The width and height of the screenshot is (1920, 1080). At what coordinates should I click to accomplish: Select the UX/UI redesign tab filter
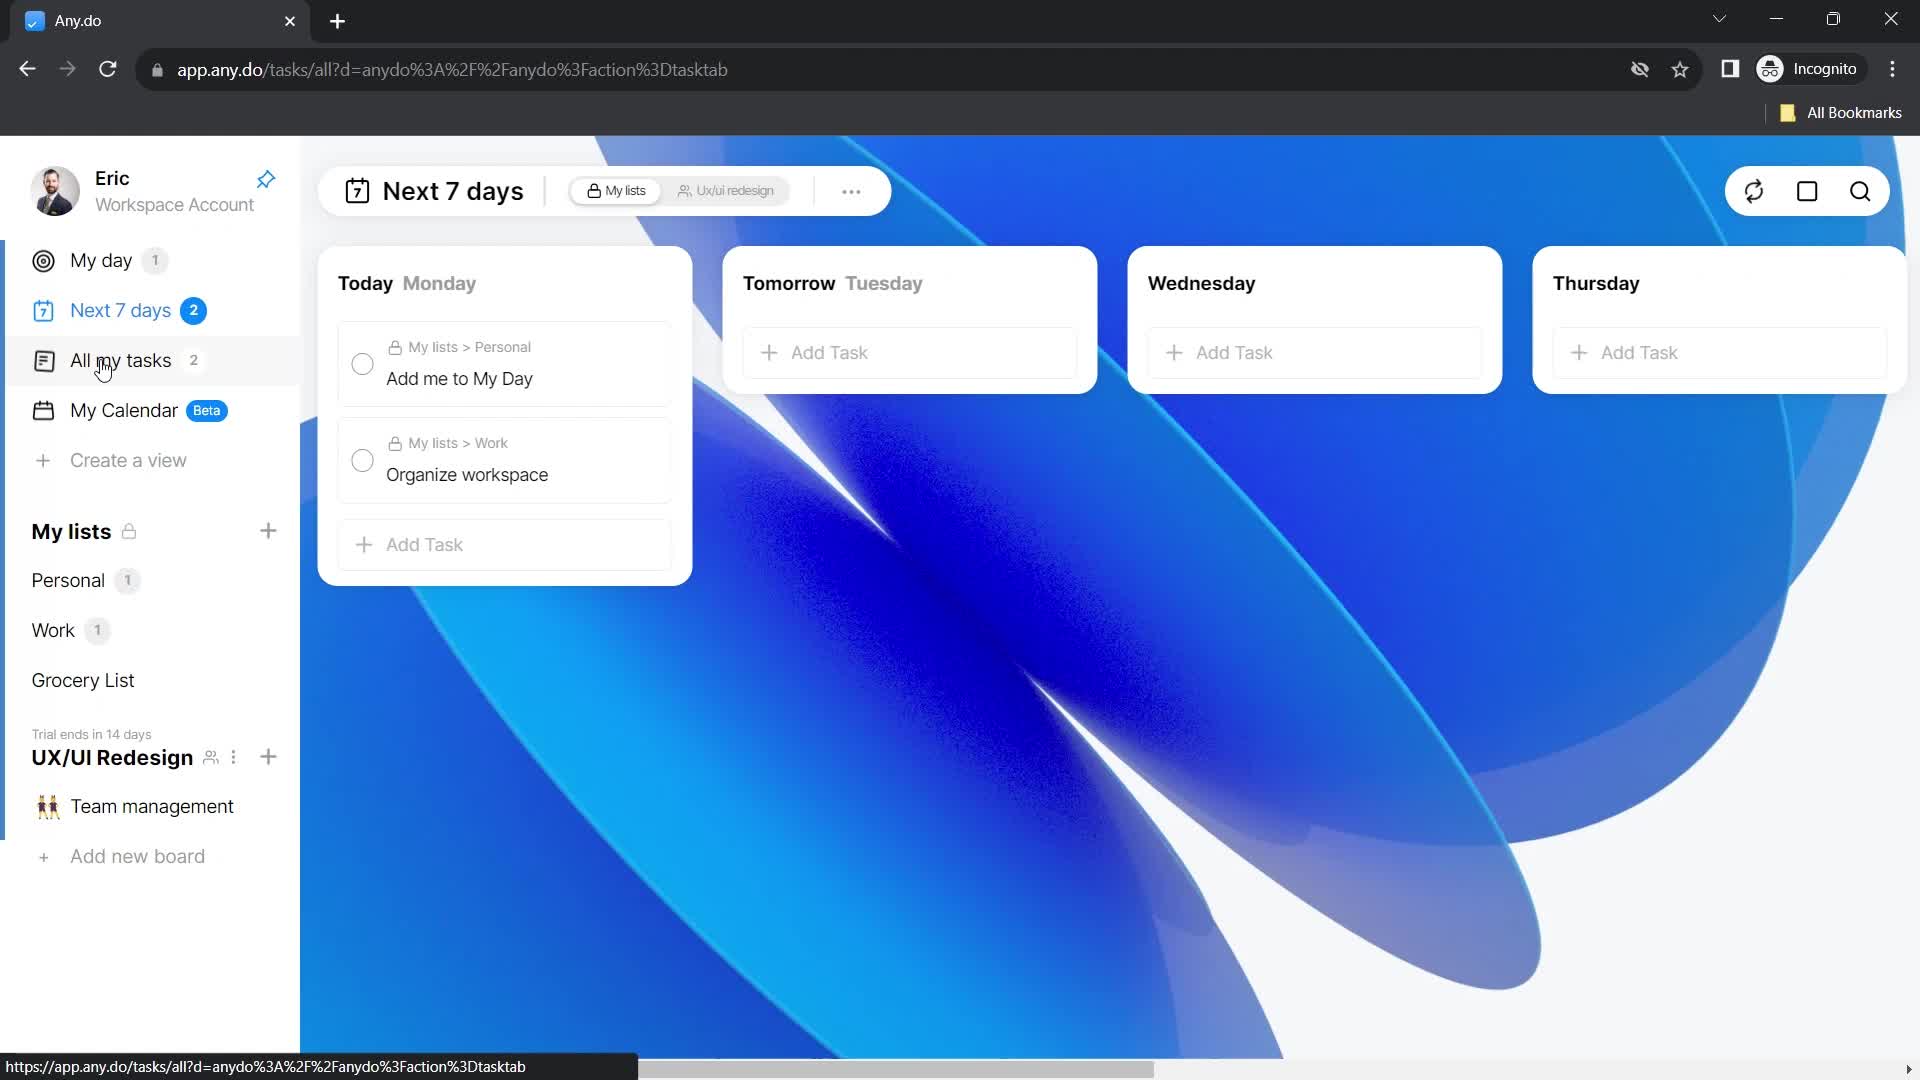tap(728, 190)
